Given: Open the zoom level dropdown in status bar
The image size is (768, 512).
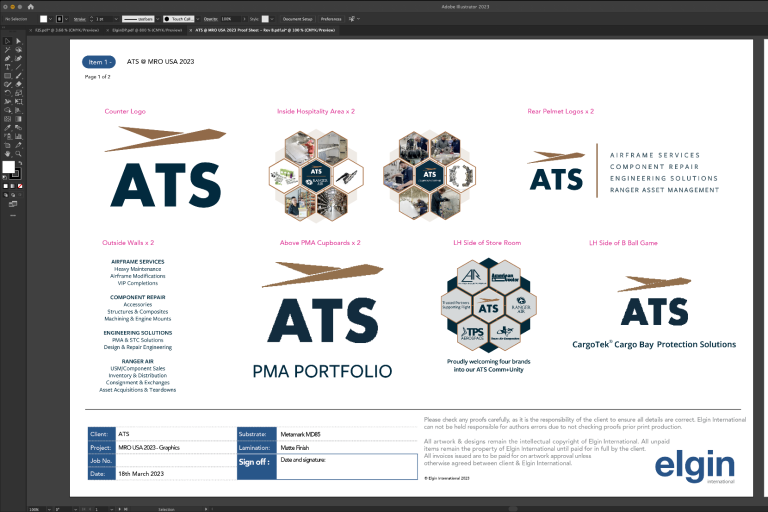Looking at the screenshot, I should (49, 509).
